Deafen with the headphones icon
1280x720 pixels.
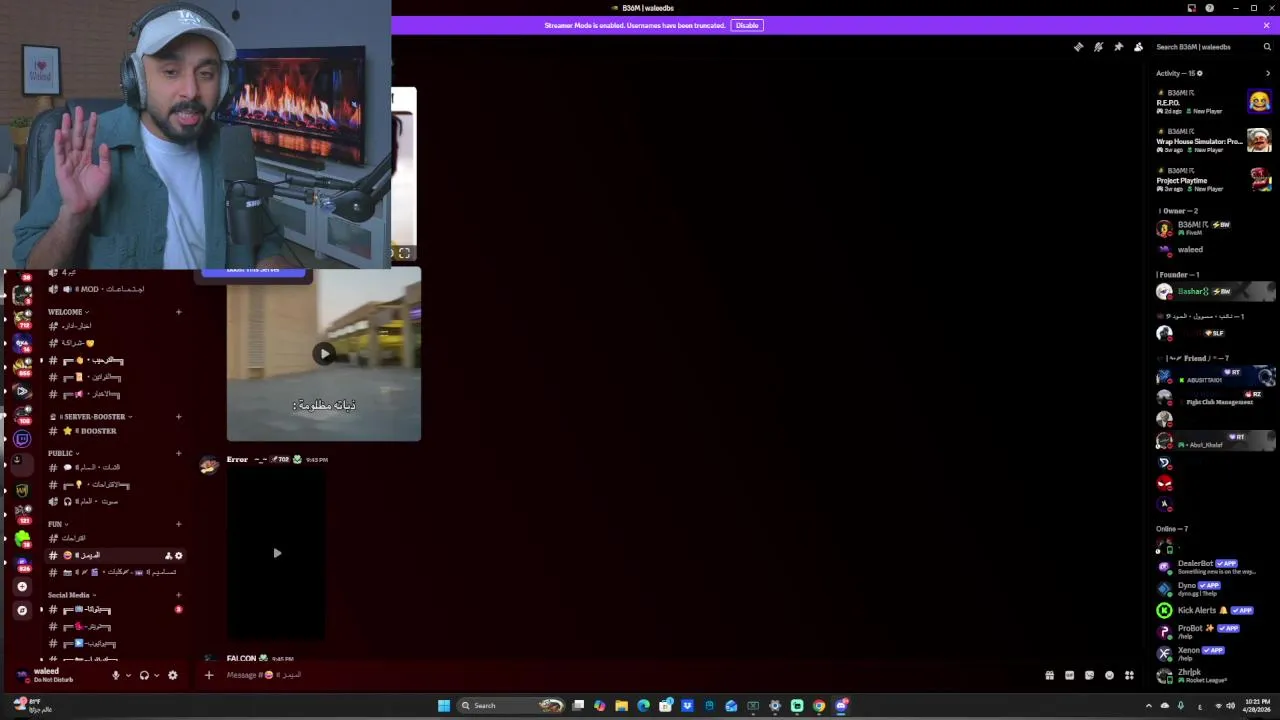(x=144, y=675)
